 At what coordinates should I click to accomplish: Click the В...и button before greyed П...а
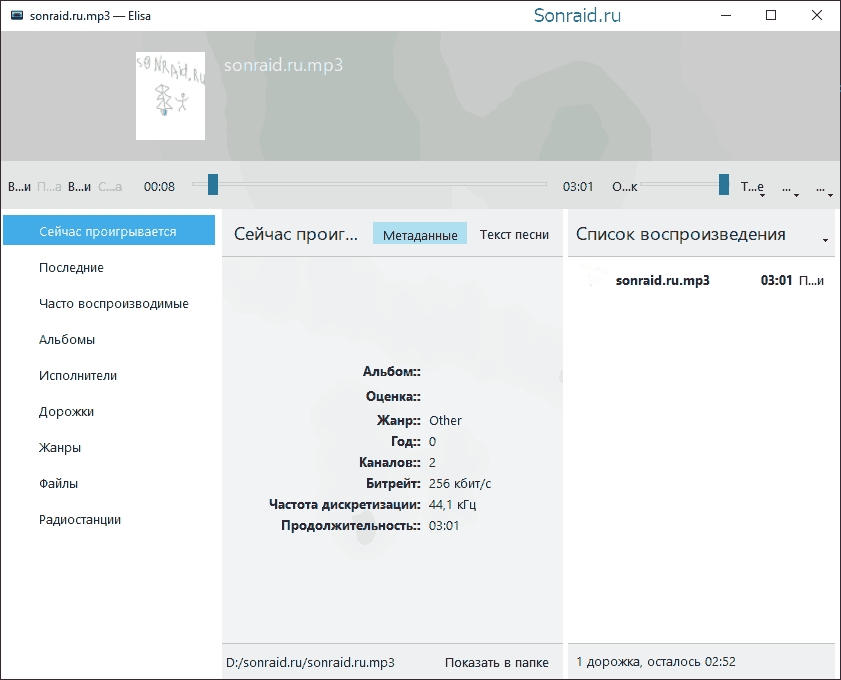click(19, 187)
